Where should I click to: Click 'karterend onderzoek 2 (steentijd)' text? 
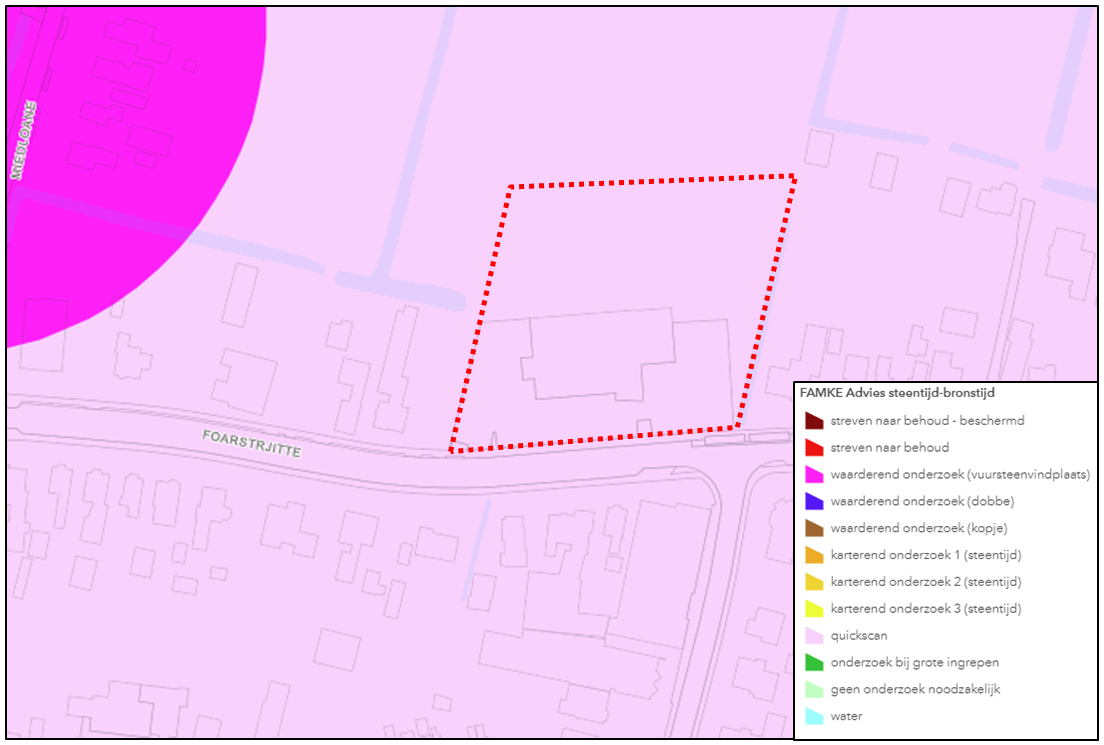[x=926, y=582]
